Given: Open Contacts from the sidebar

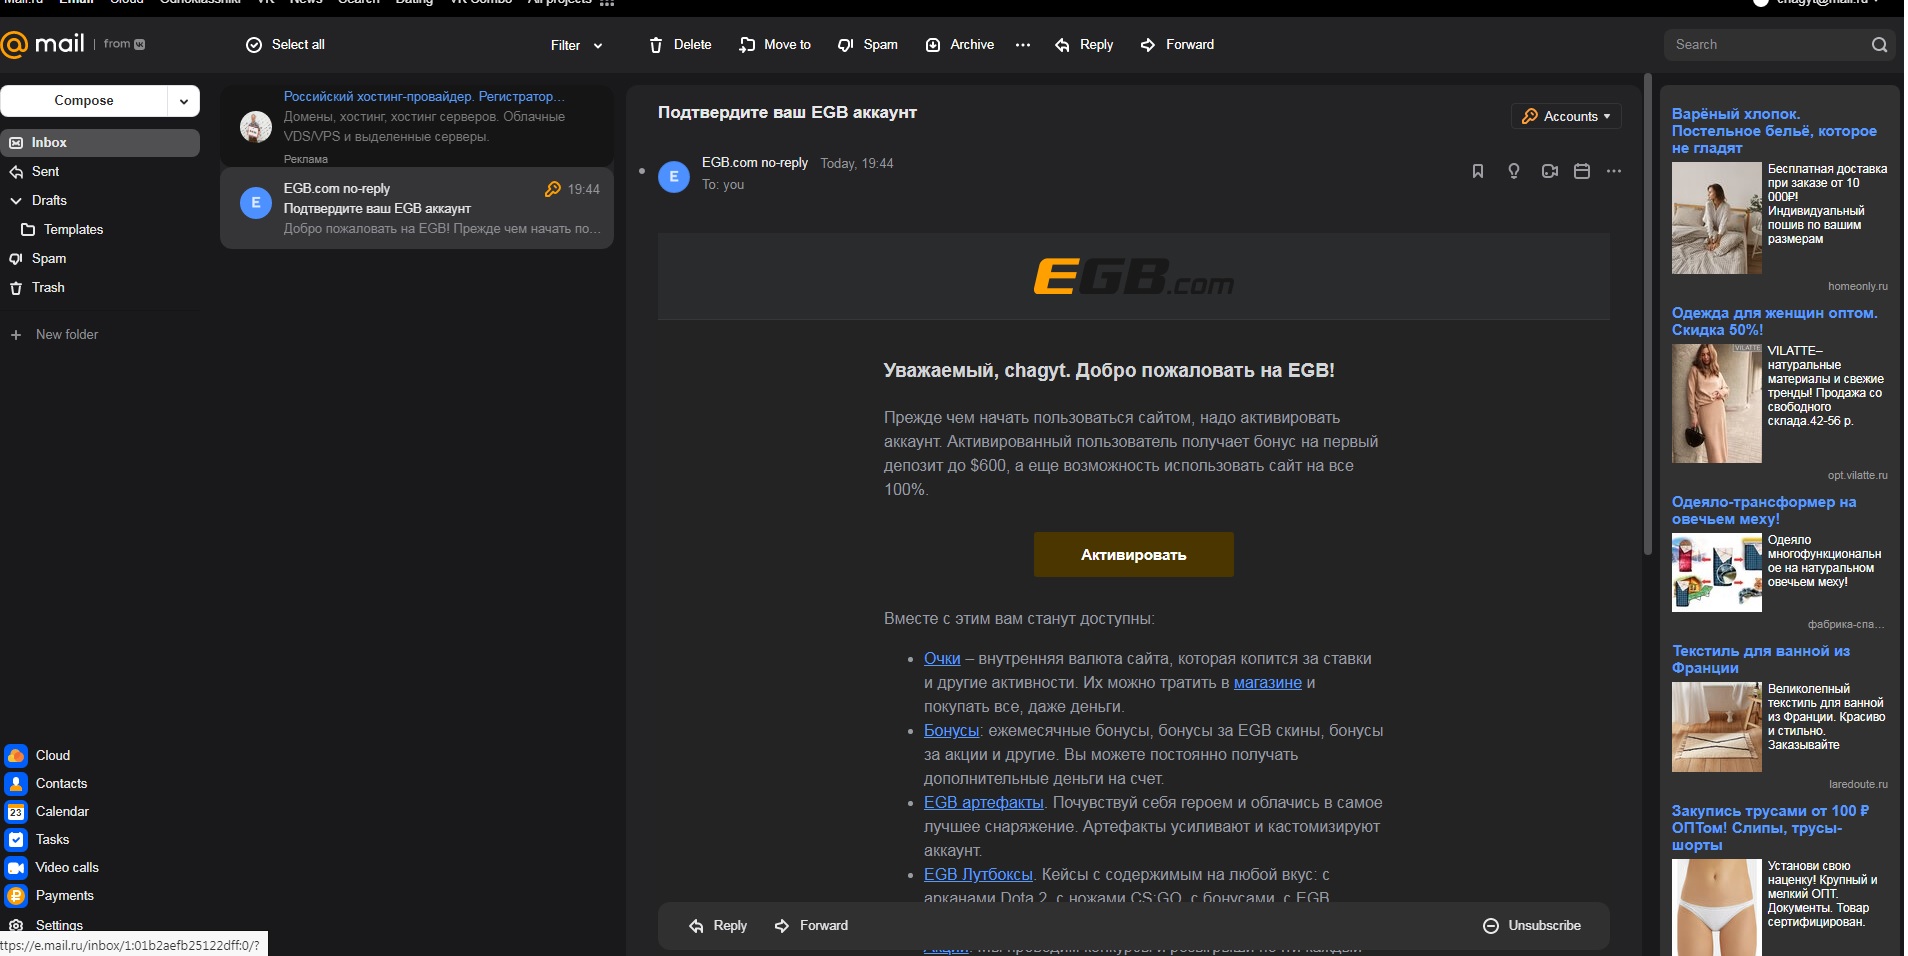Looking at the screenshot, I should pyautogui.click(x=46, y=783).
